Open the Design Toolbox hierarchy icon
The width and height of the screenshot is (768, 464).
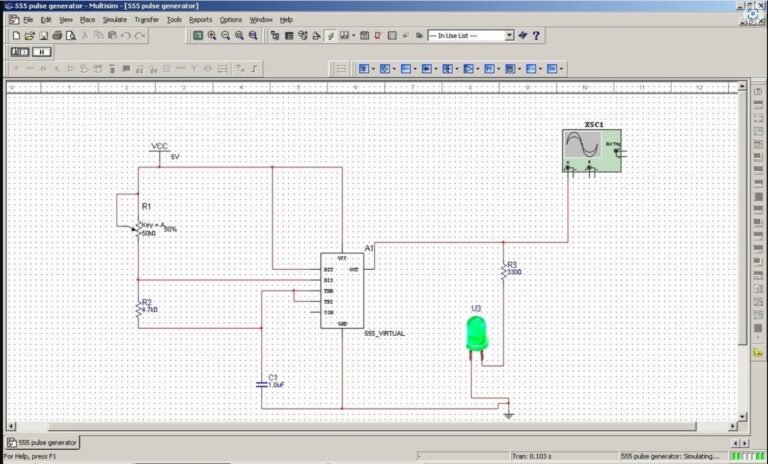[x=275, y=36]
